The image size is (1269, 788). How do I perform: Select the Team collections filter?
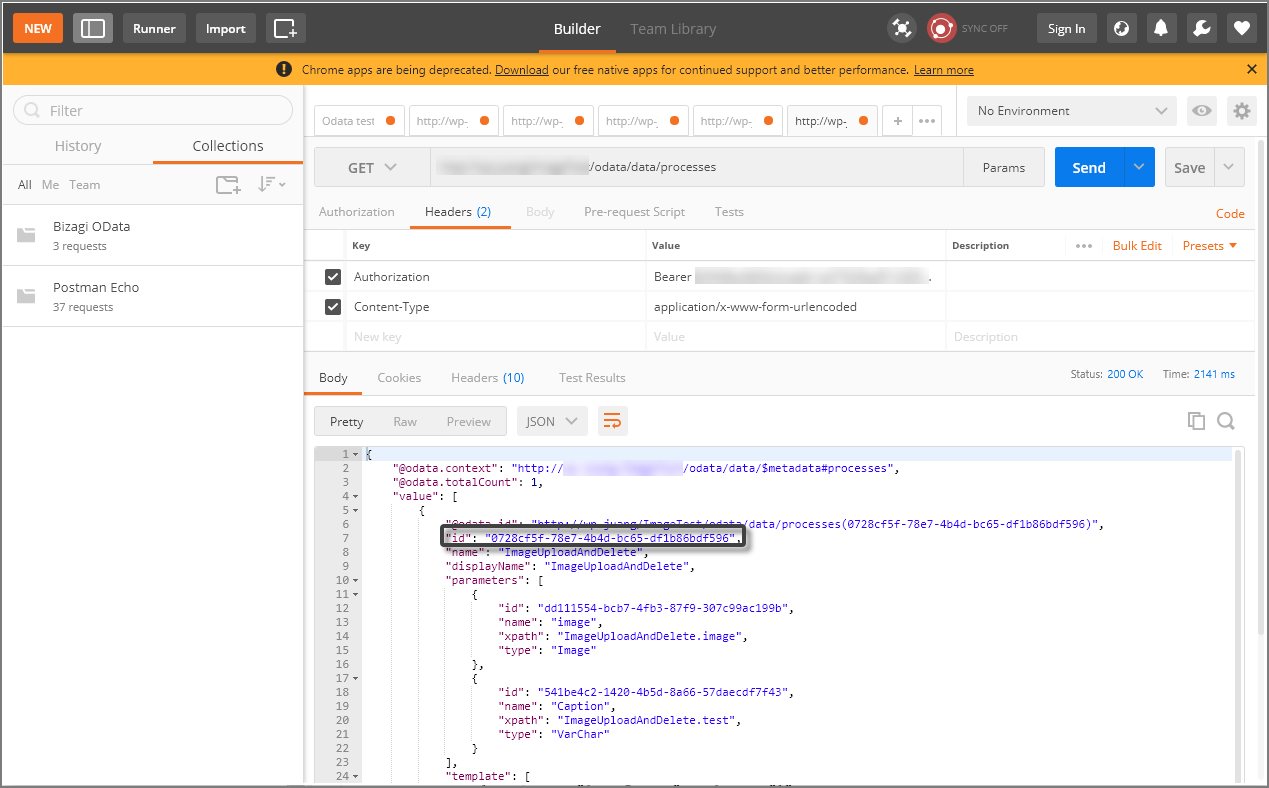click(85, 185)
